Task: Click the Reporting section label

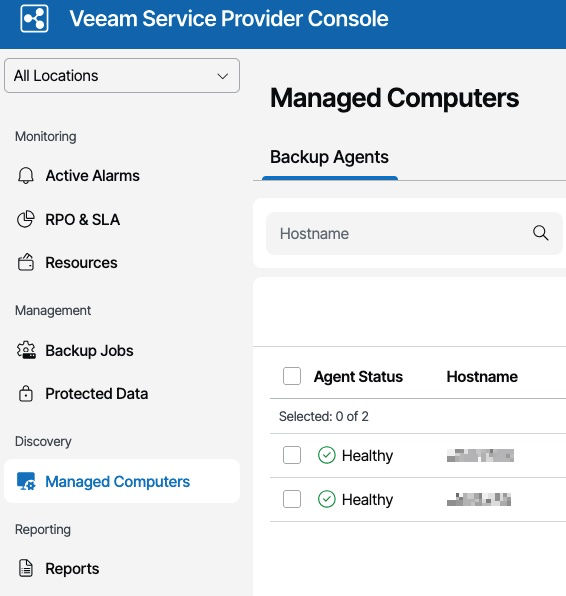Action: pyautogui.click(x=43, y=529)
